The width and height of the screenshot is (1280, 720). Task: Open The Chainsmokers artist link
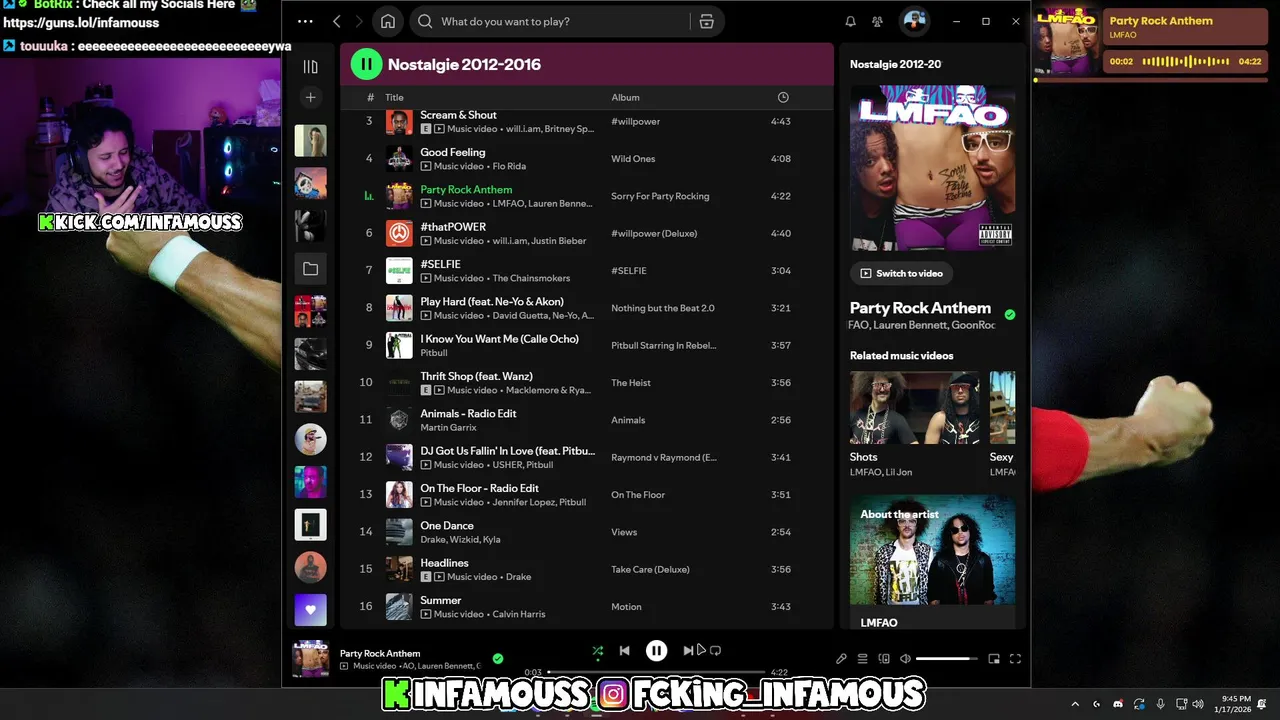click(531, 278)
